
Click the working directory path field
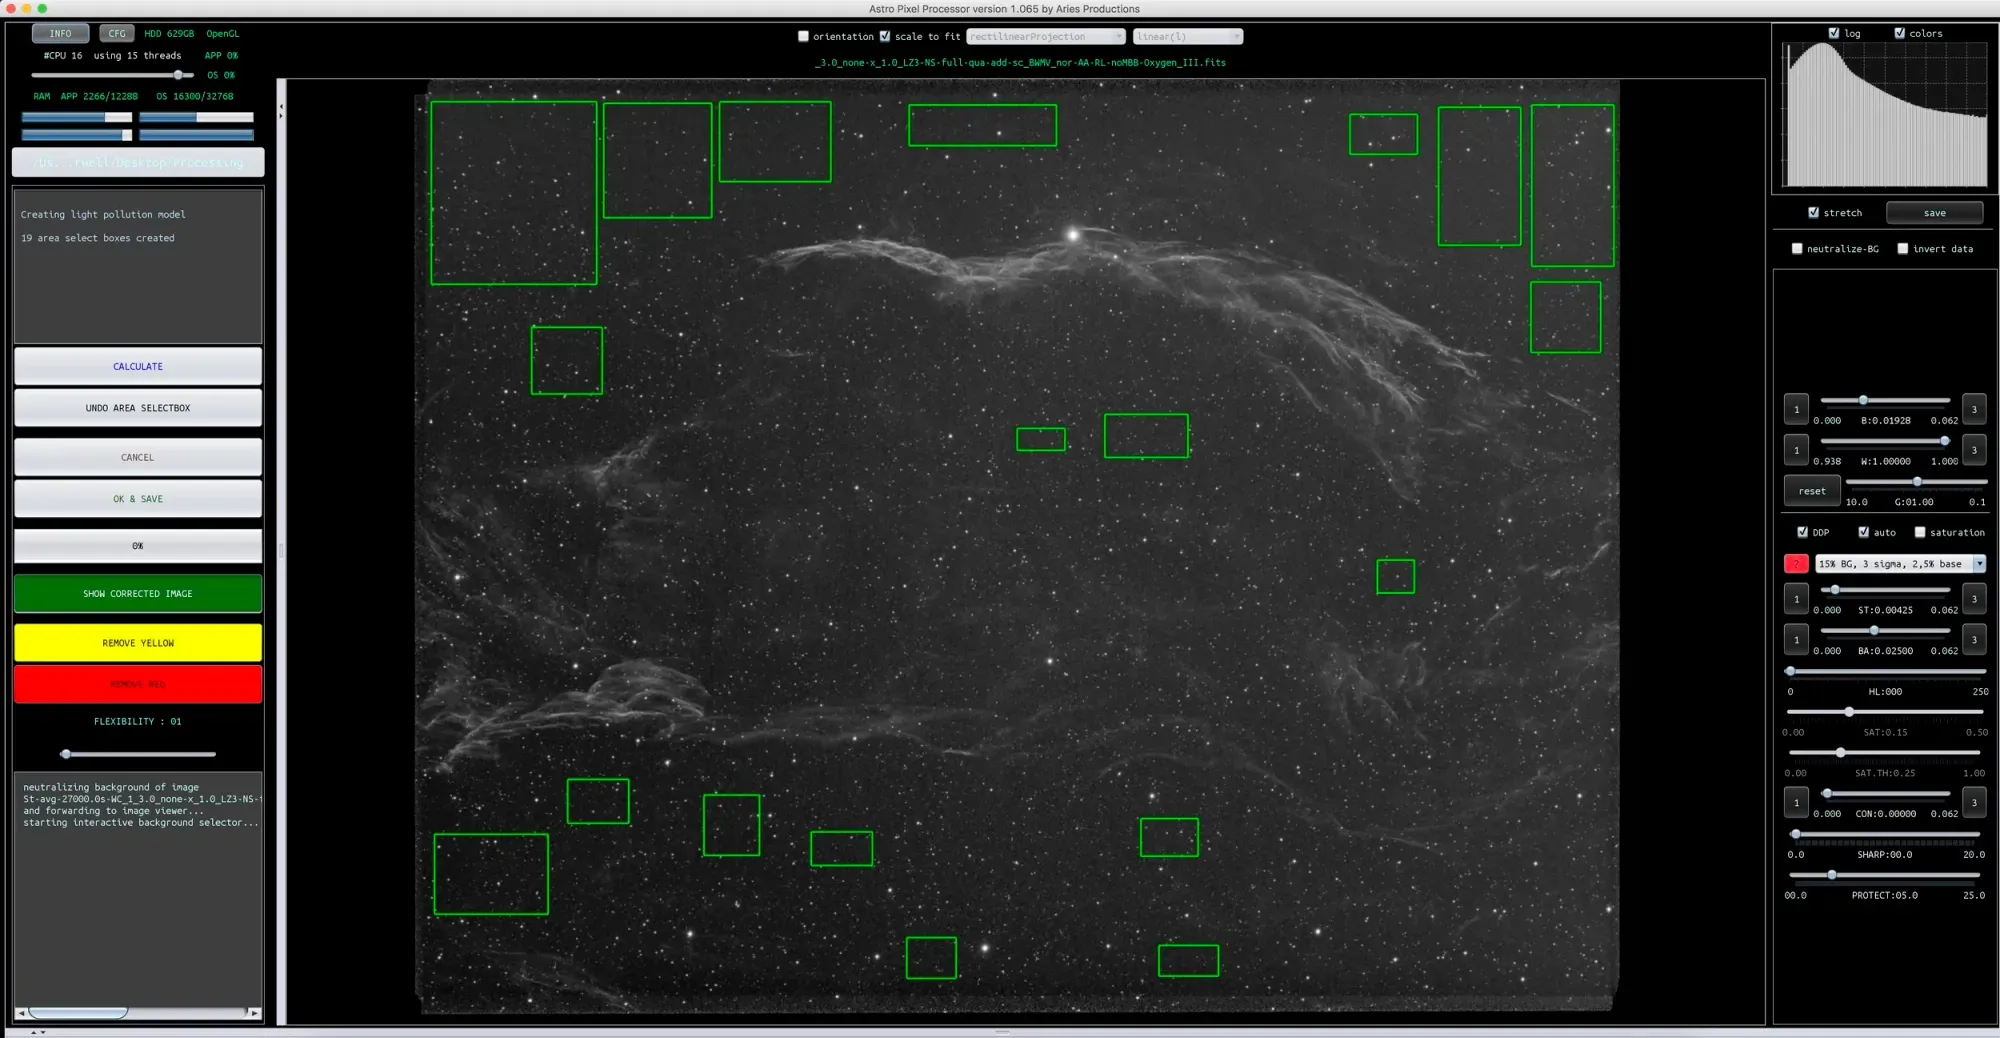[x=138, y=162]
